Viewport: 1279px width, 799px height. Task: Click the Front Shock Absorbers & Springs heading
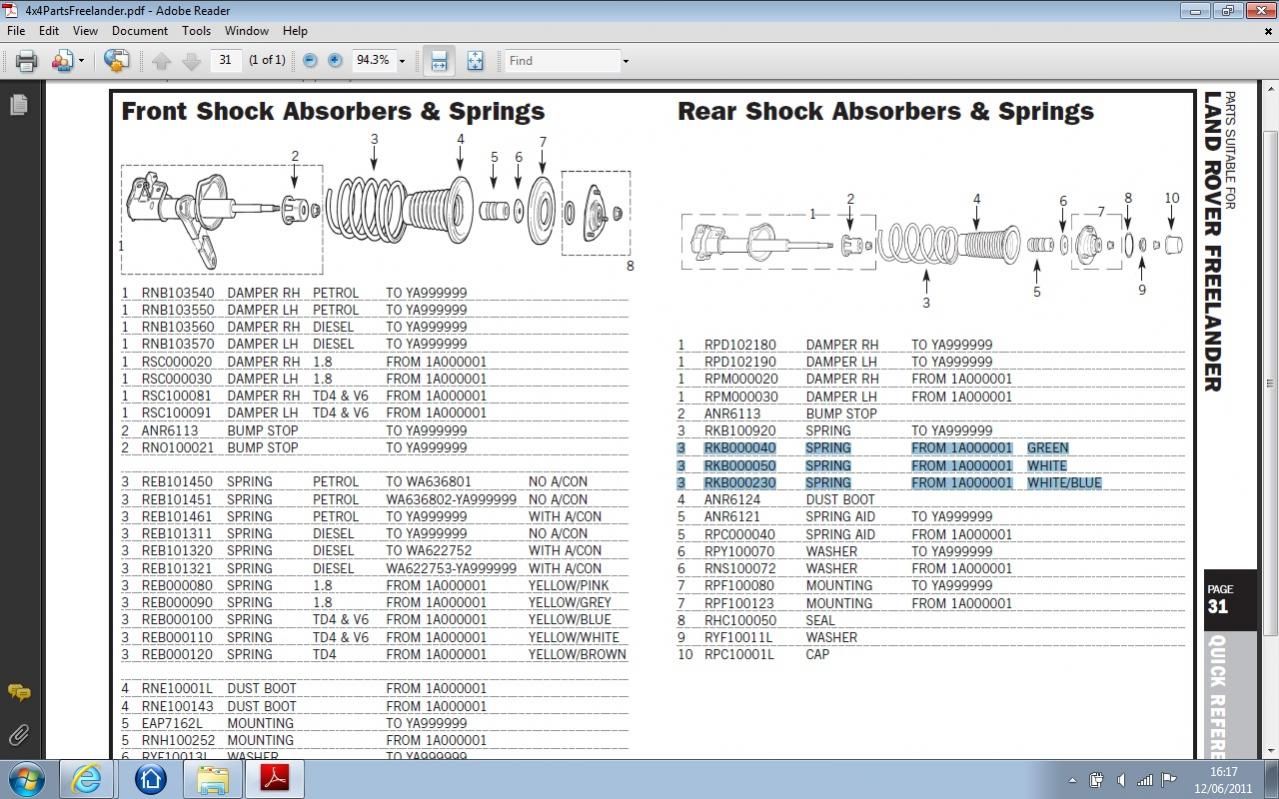pyautogui.click(x=333, y=111)
